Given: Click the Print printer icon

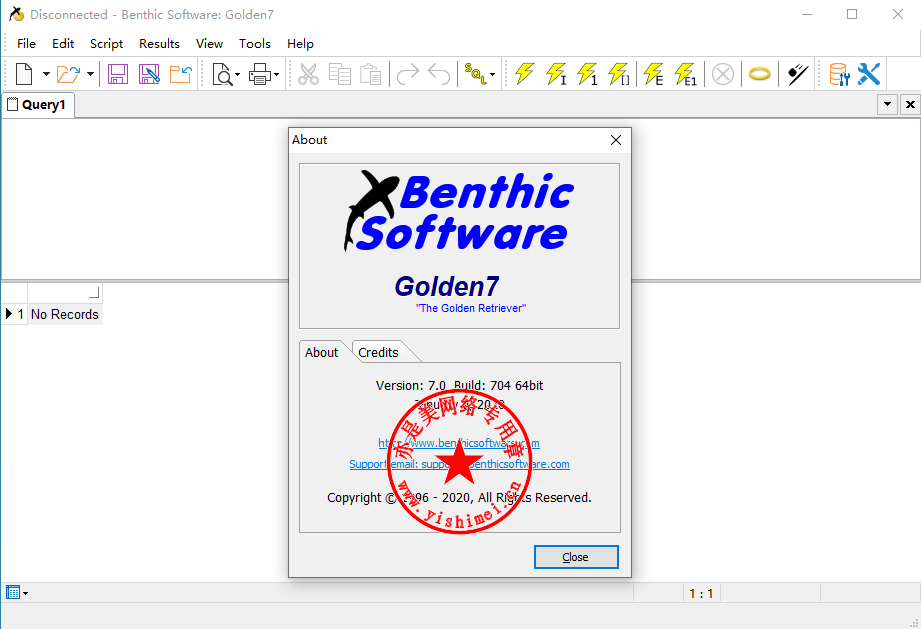Looking at the screenshot, I should coord(260,74).
